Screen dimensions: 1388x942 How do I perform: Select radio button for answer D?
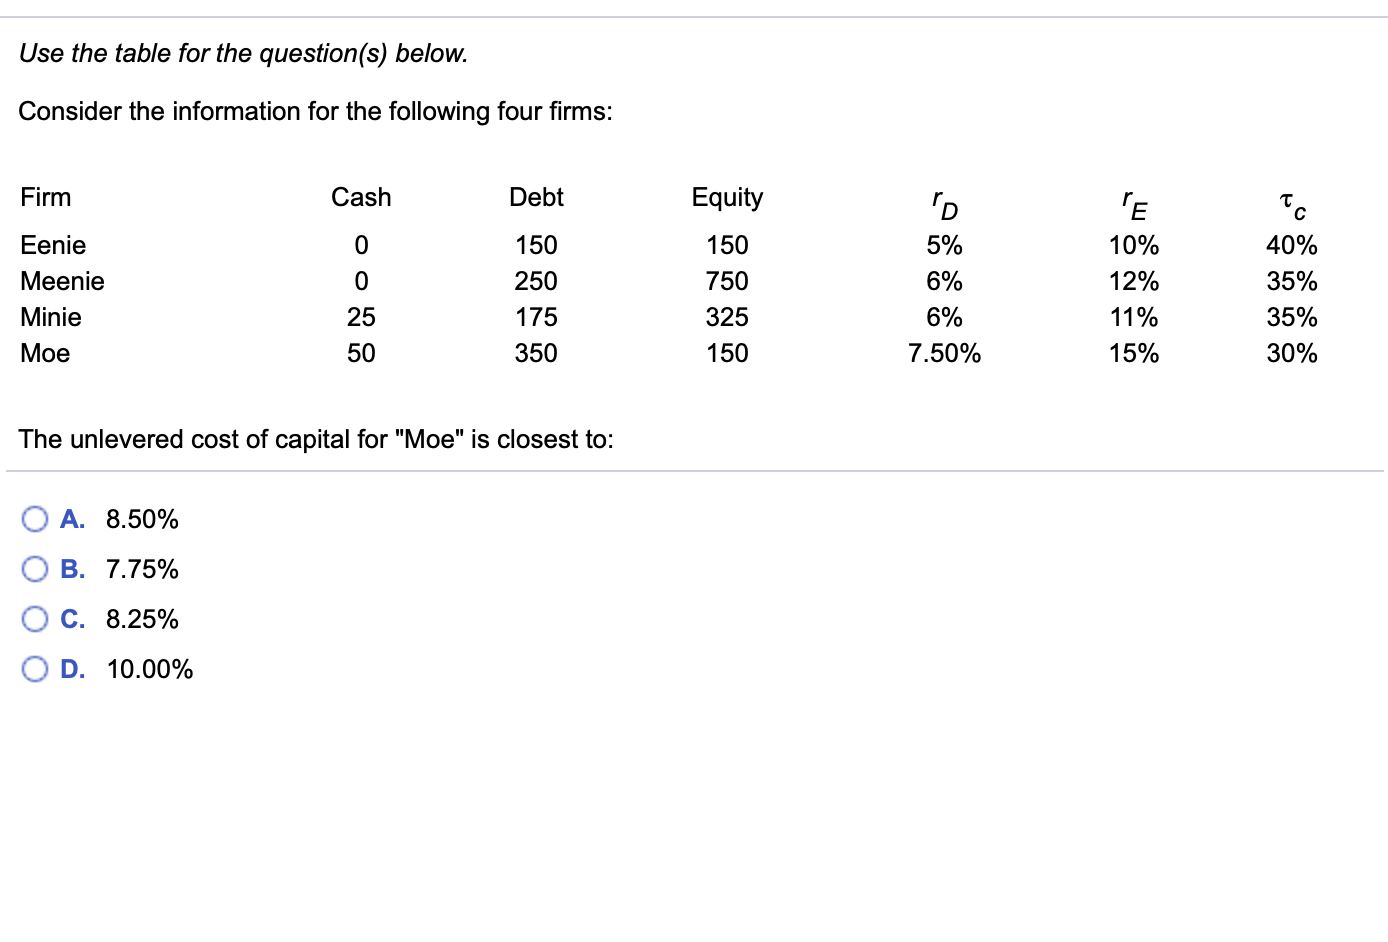point(35,669)
